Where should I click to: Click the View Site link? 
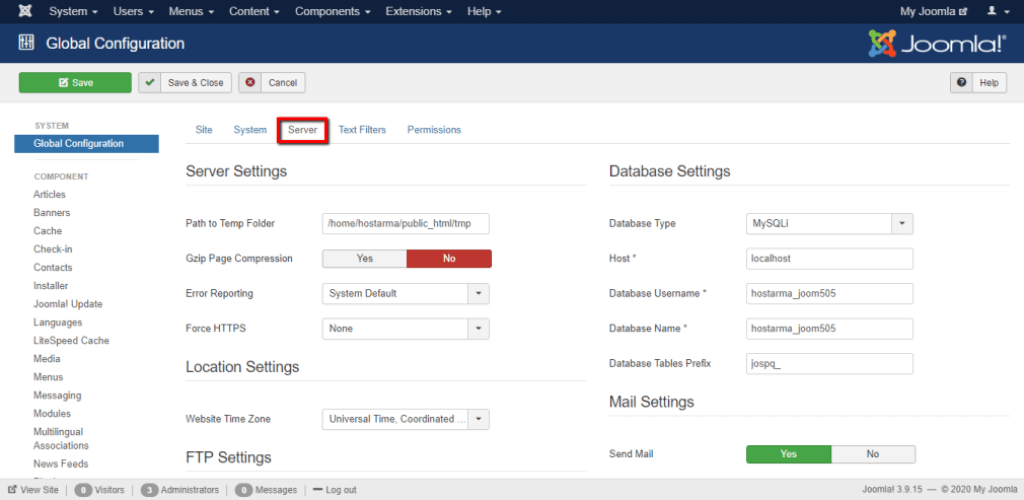[33, 490]
